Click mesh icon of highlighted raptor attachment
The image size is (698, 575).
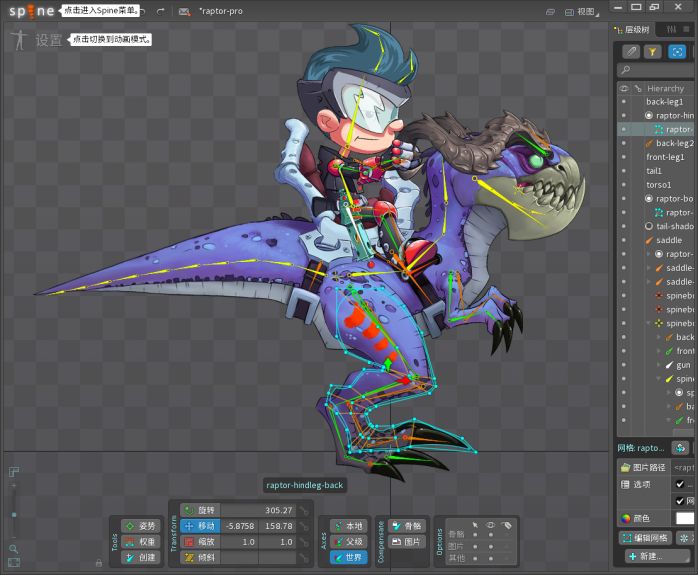(659, 130)
